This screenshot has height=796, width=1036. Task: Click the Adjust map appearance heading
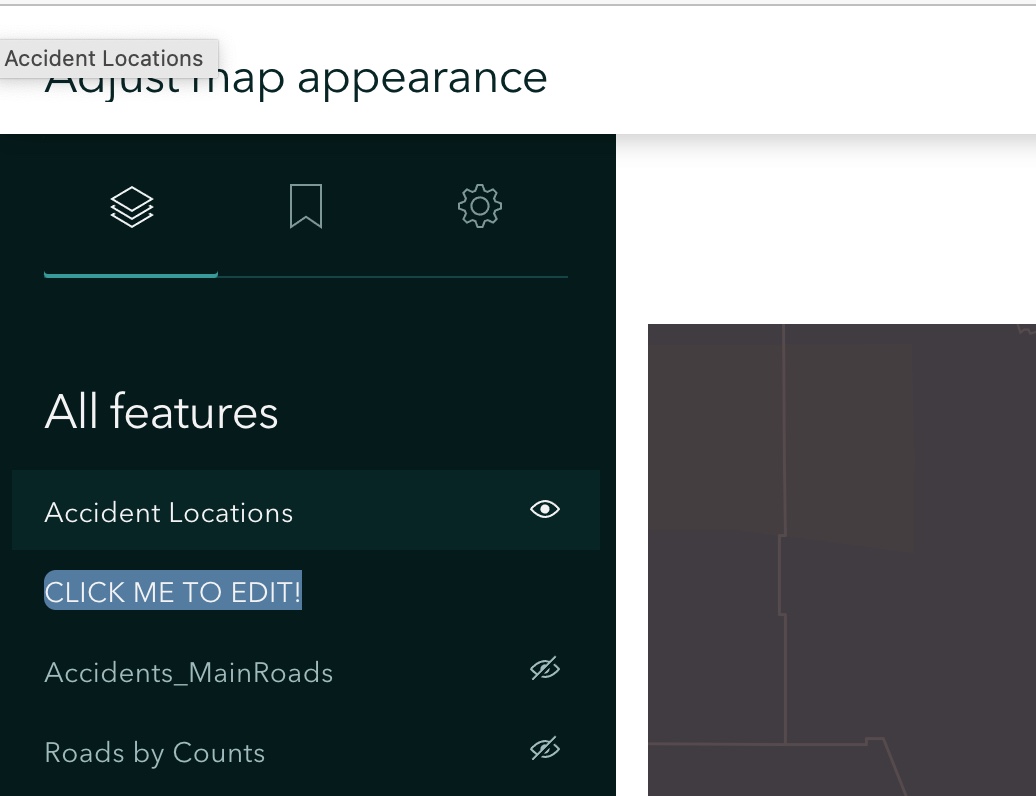[x=295, y=77]
